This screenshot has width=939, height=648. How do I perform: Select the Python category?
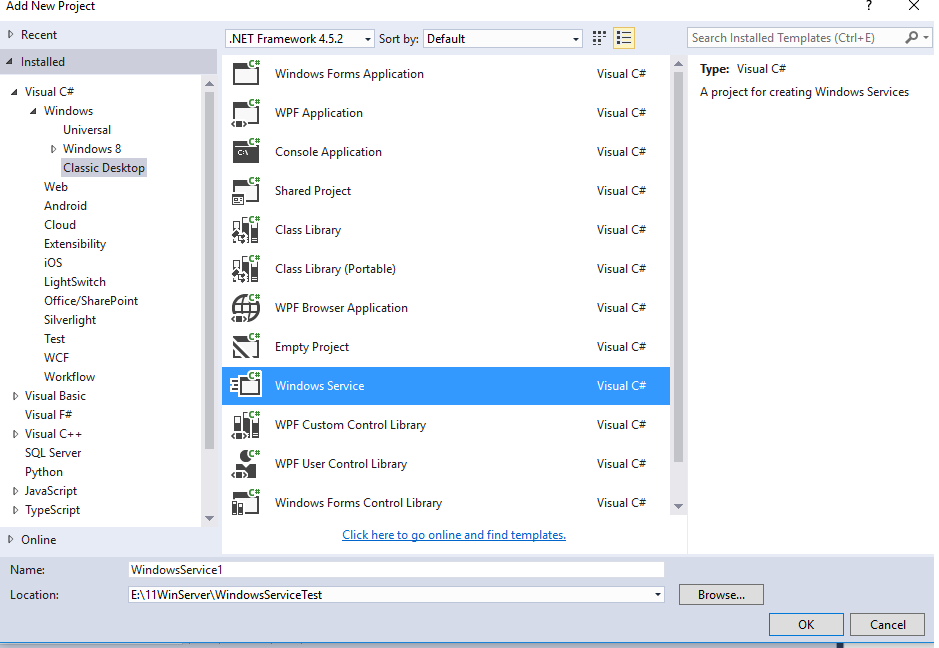[x=44, y=473]
